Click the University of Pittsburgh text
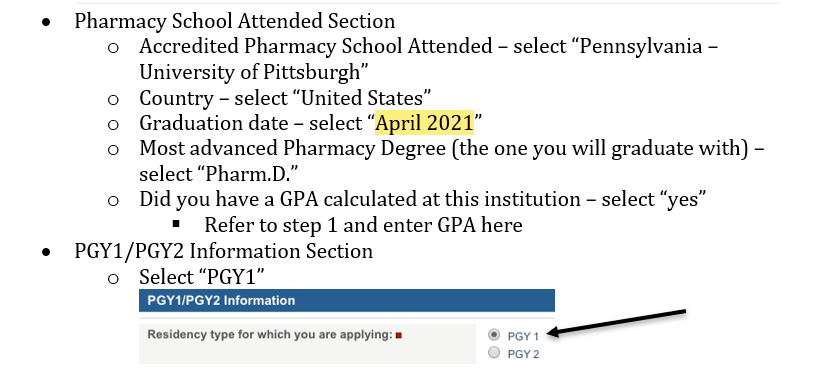The image size is (833, 368). point(250,72)
